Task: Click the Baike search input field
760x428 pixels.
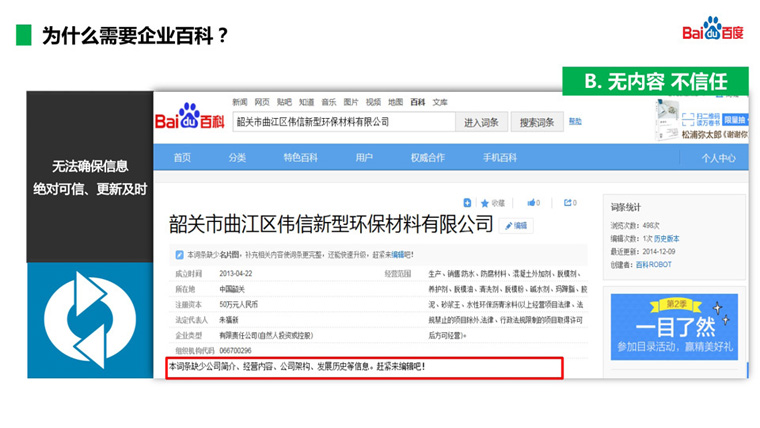Action: pyautogui.click(x=344, y=122)
